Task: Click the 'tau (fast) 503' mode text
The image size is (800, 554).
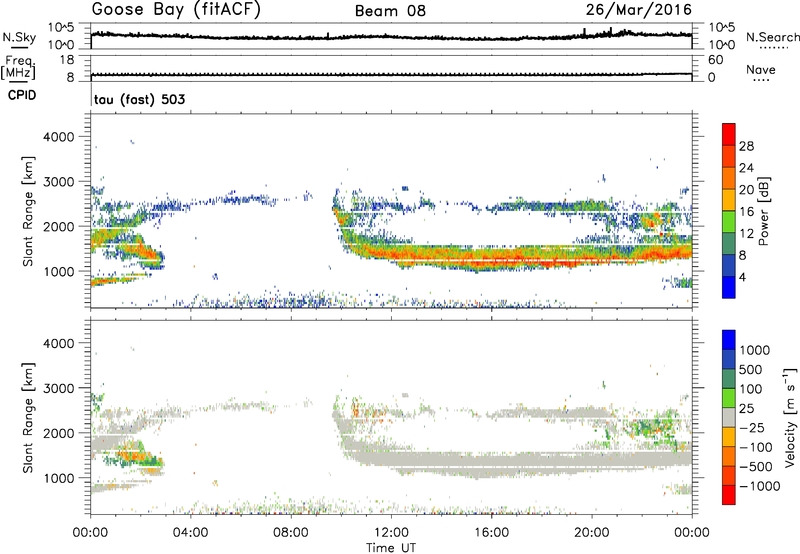Action: [139, 99]
